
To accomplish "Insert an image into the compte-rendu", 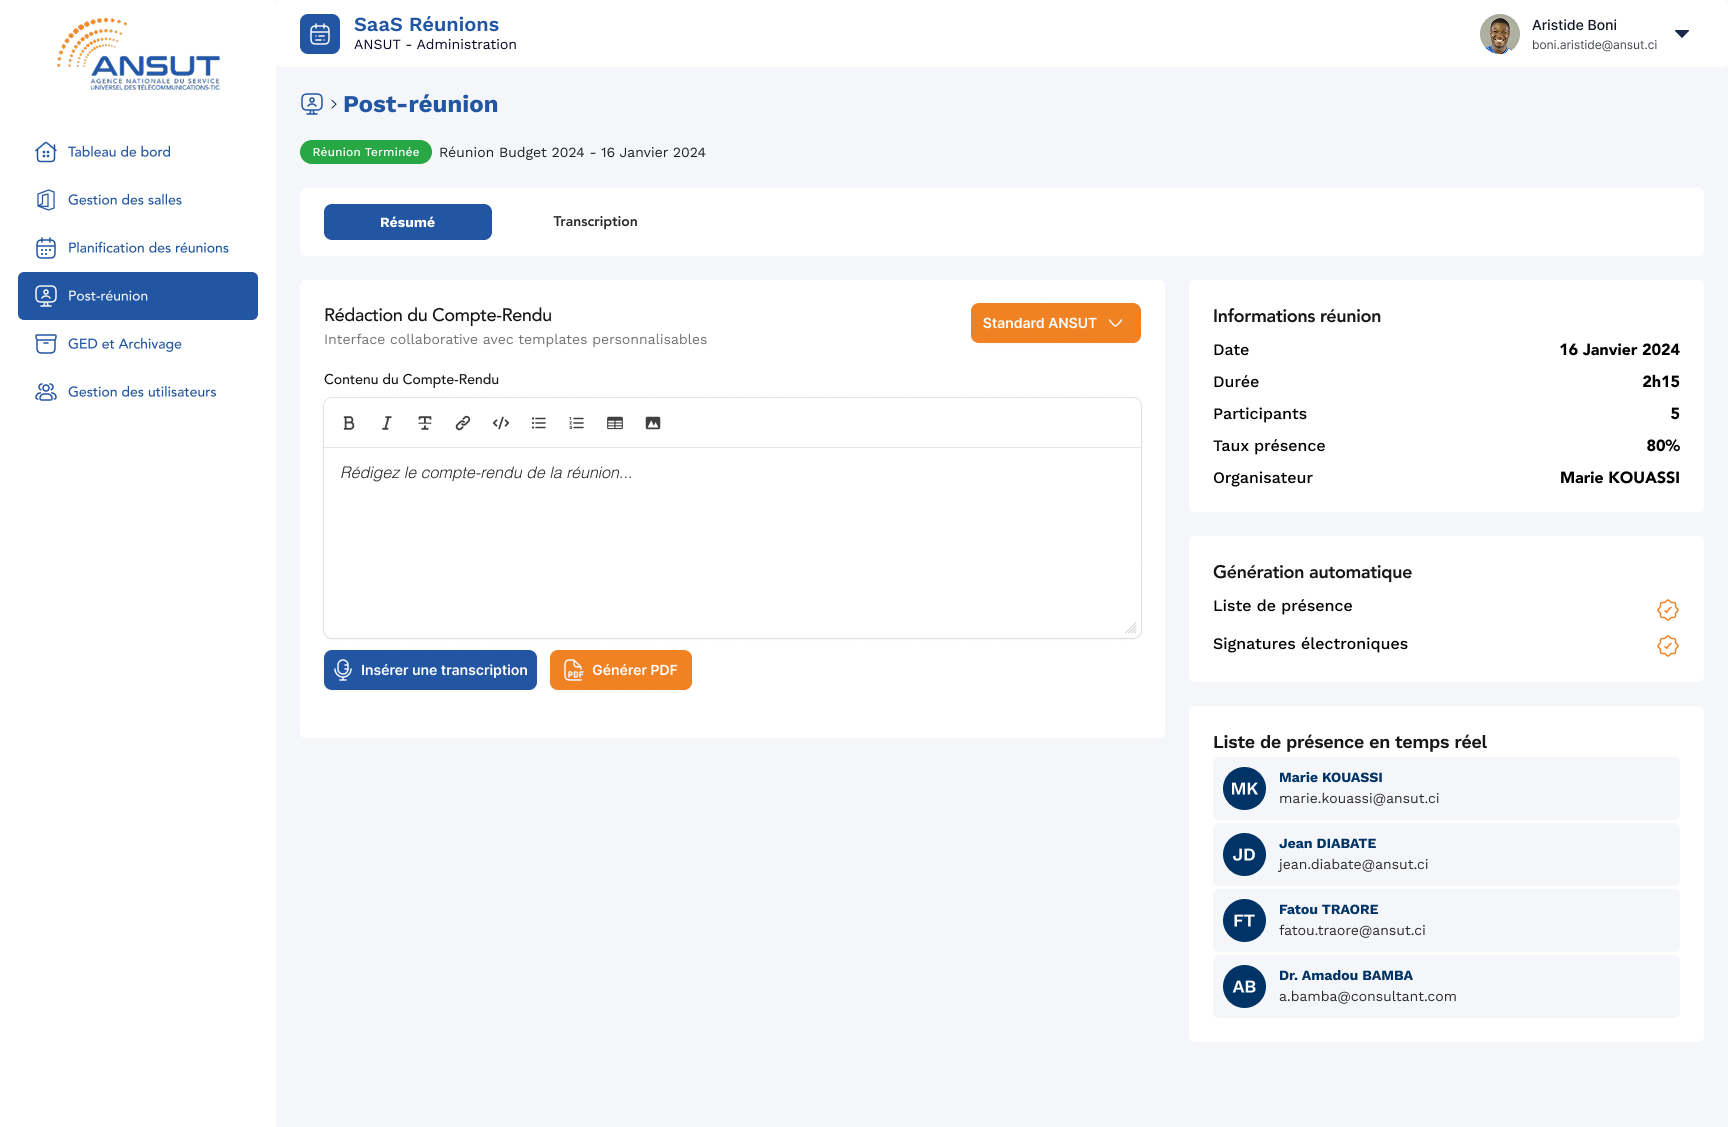I will pos(653,423).
